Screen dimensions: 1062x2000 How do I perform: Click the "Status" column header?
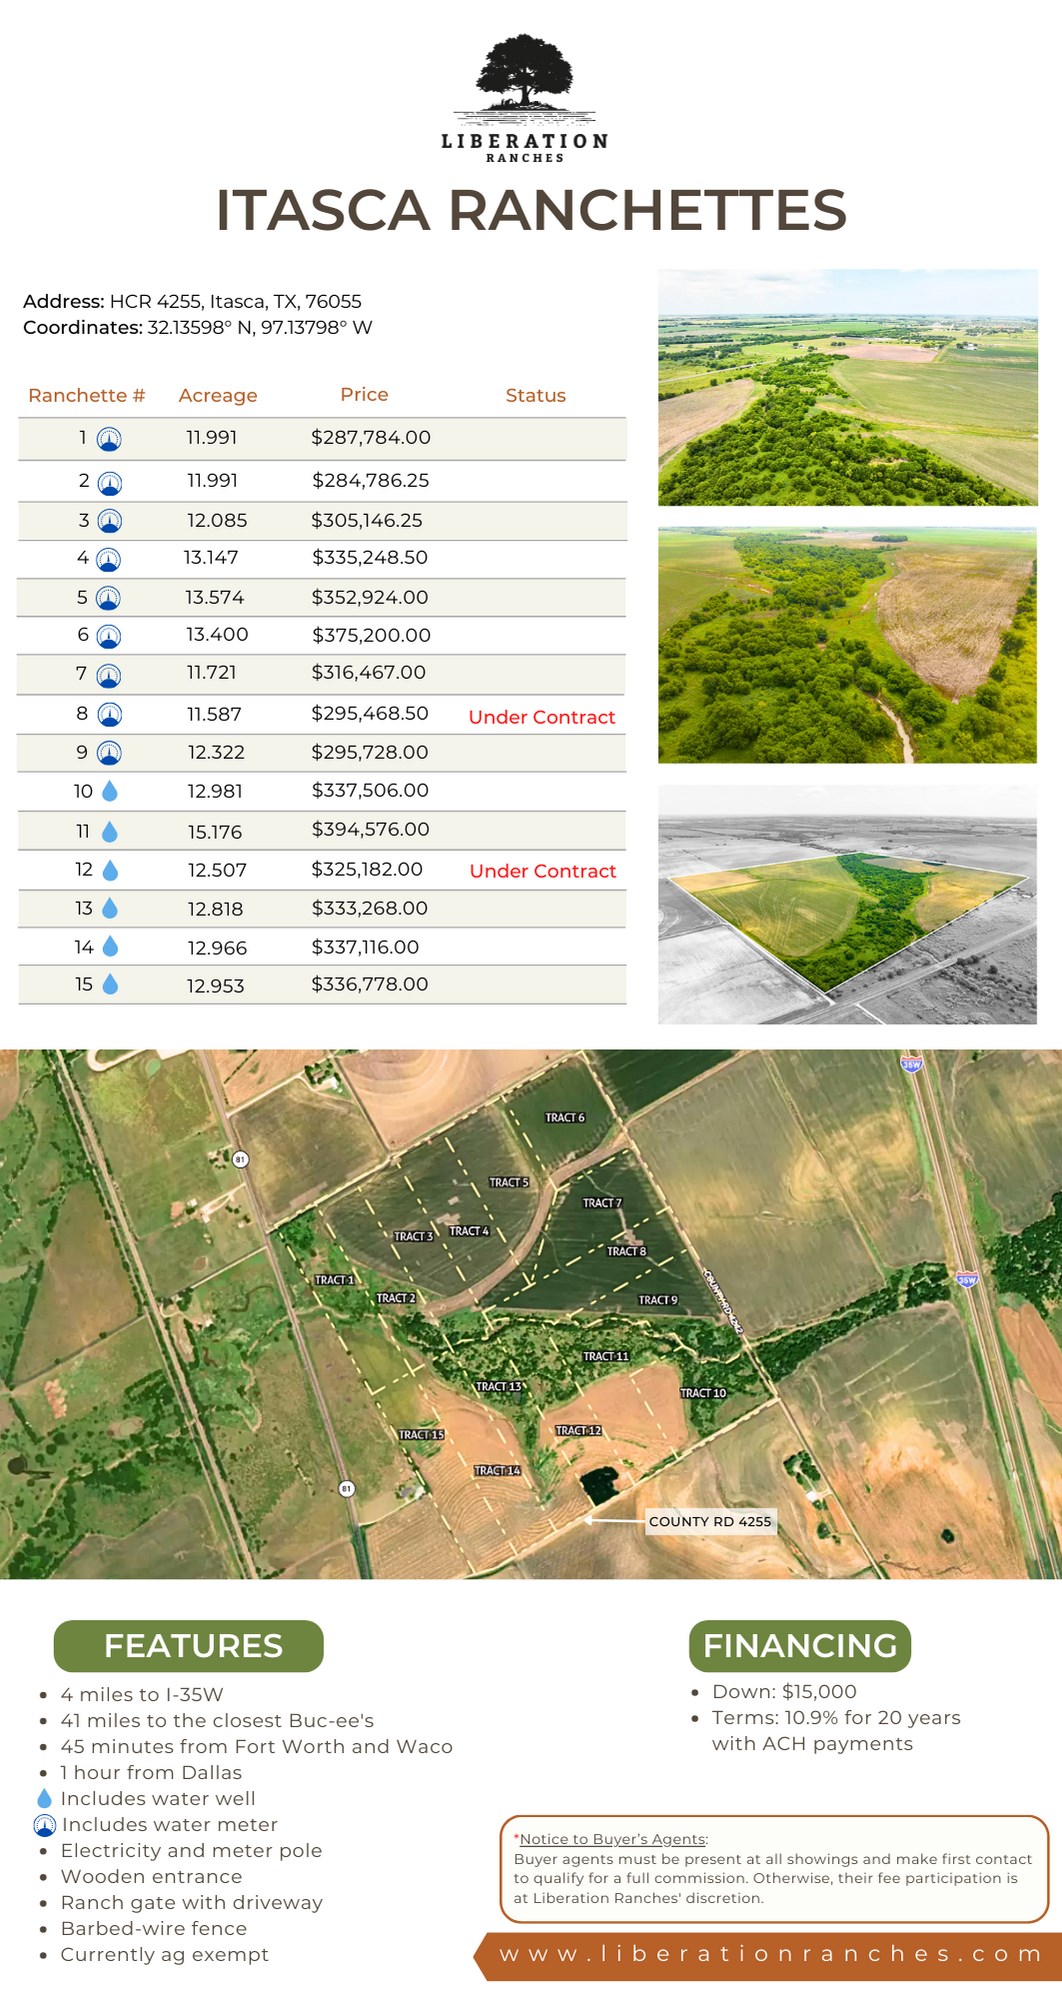tap(536, 395)
